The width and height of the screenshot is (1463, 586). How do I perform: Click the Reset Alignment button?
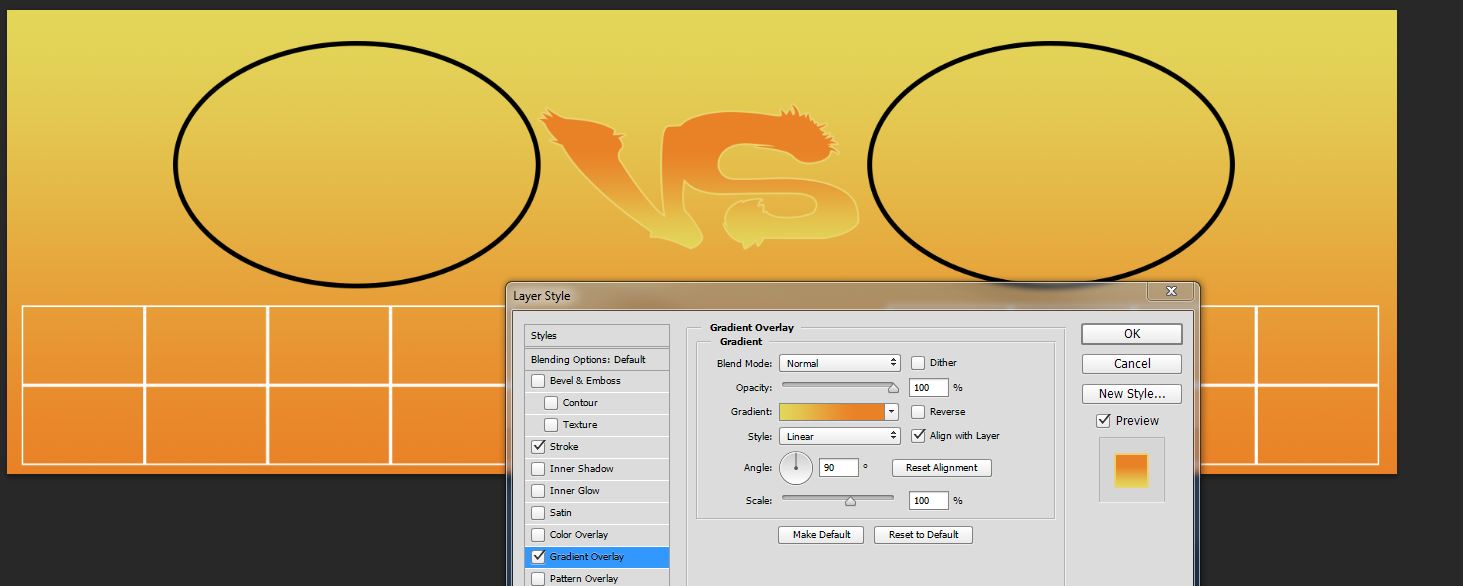tap(941, 468)
